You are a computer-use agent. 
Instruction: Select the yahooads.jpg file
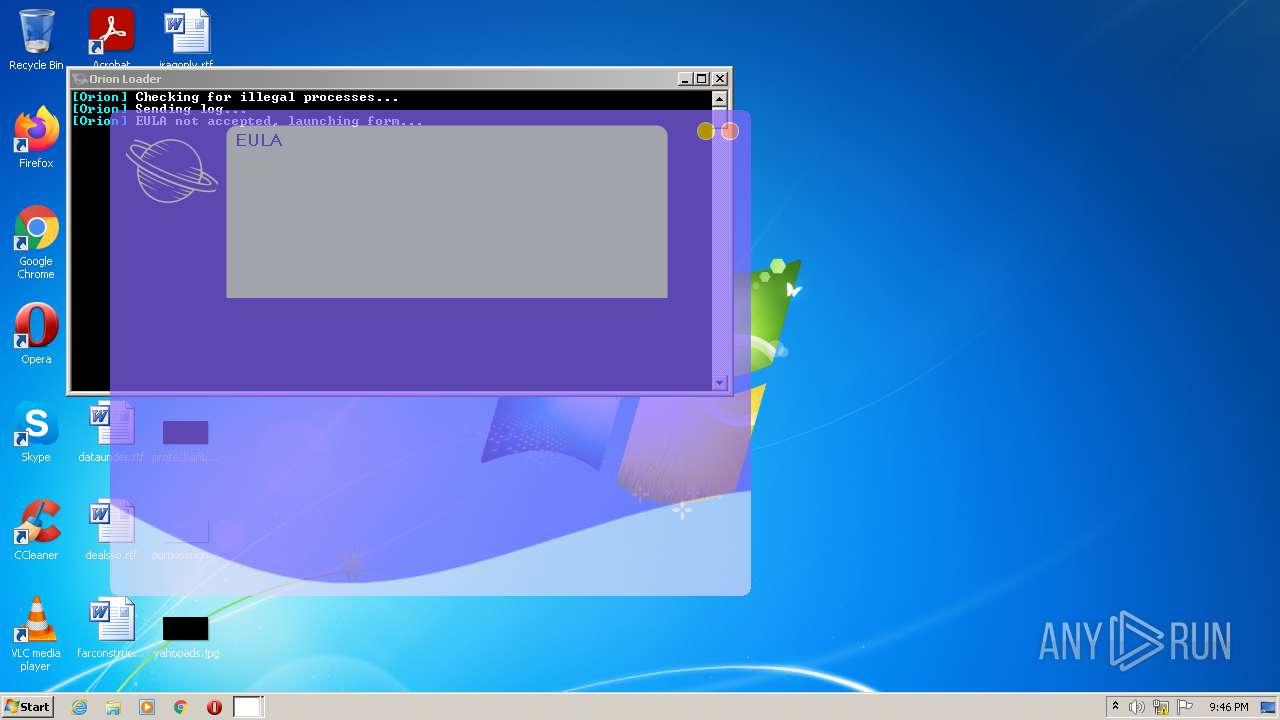tap(186, 636)
